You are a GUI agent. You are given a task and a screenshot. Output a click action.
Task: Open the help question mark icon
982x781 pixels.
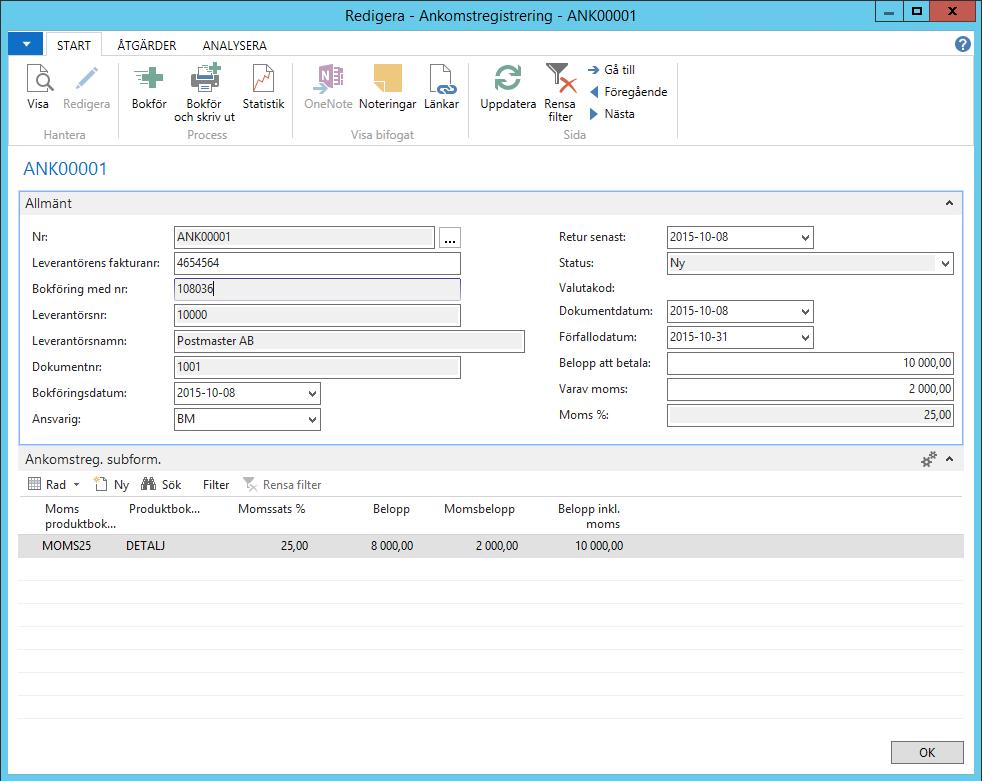963,44
